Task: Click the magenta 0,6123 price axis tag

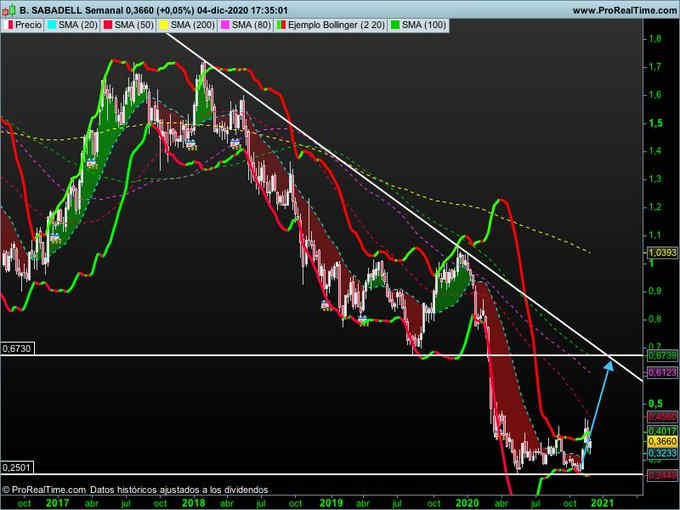Action: [x=662, y=372]
